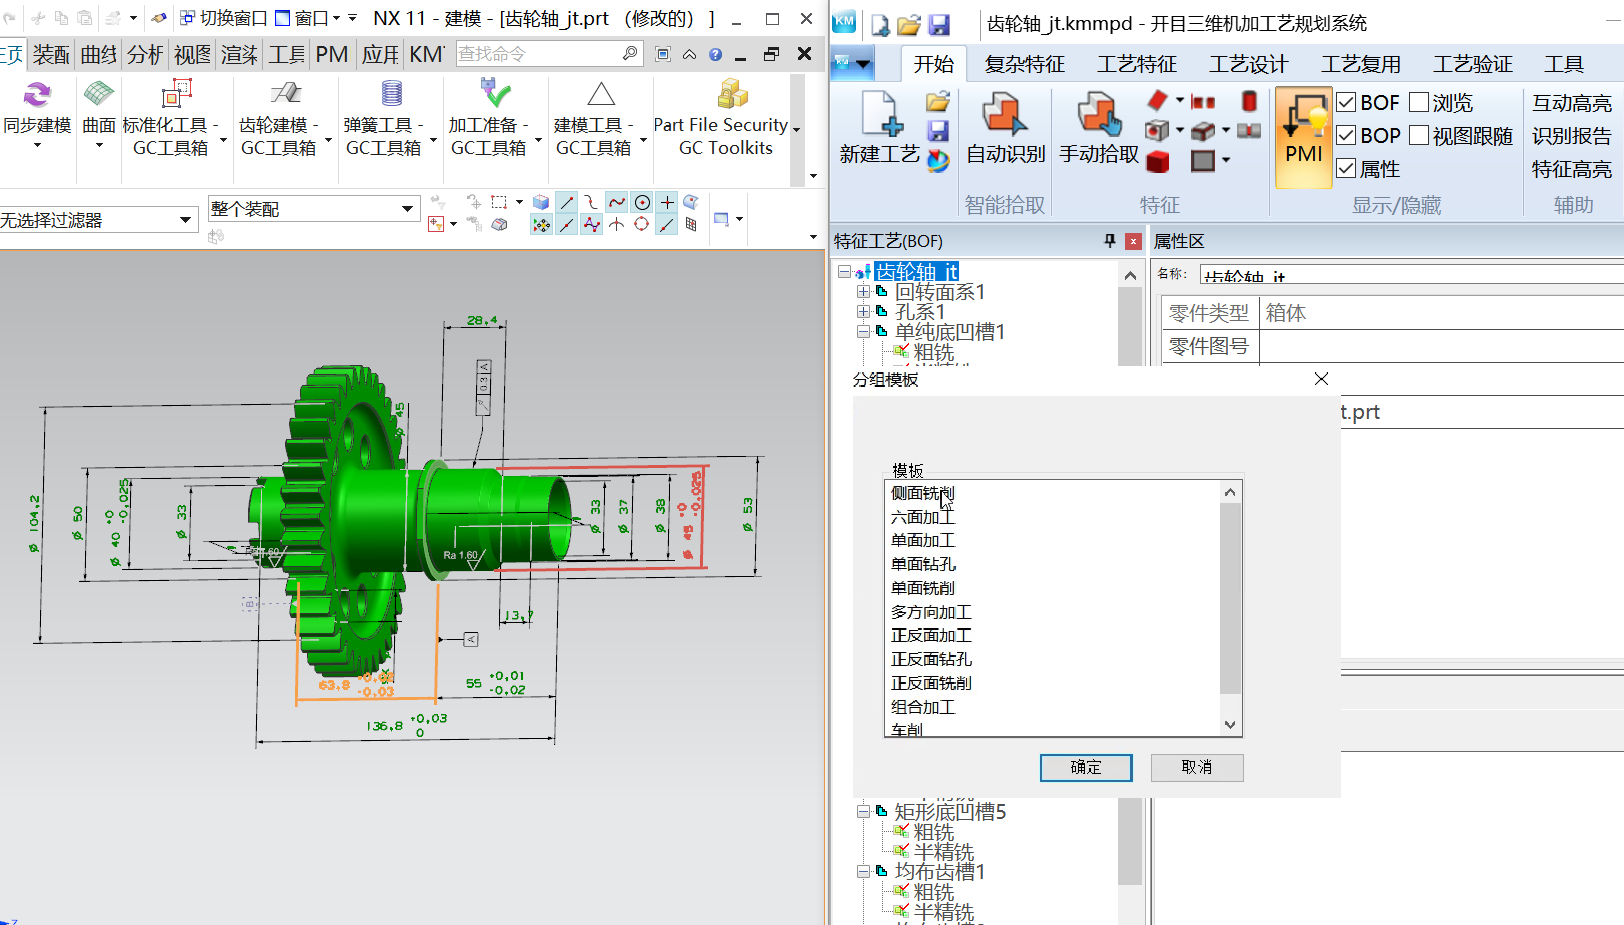Toggle the PMI display button

1303,136
